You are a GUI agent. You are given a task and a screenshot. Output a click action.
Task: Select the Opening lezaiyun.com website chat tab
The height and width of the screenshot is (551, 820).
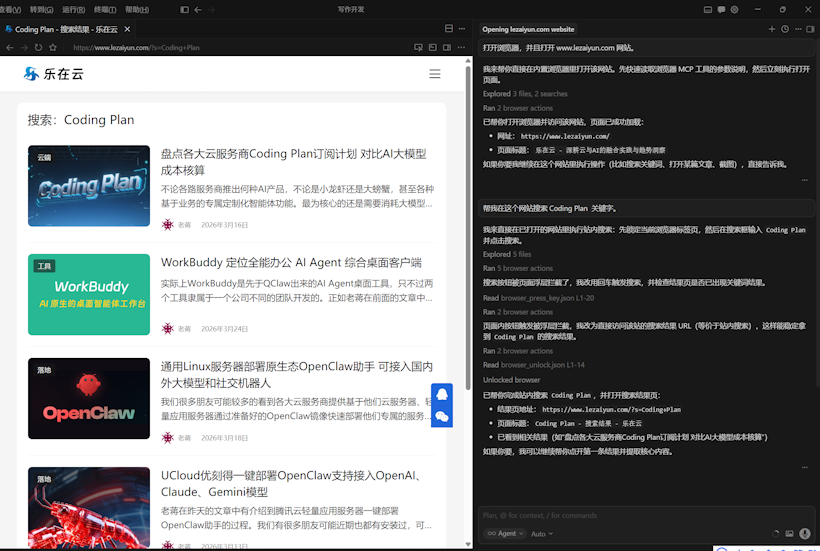(528, 29)
